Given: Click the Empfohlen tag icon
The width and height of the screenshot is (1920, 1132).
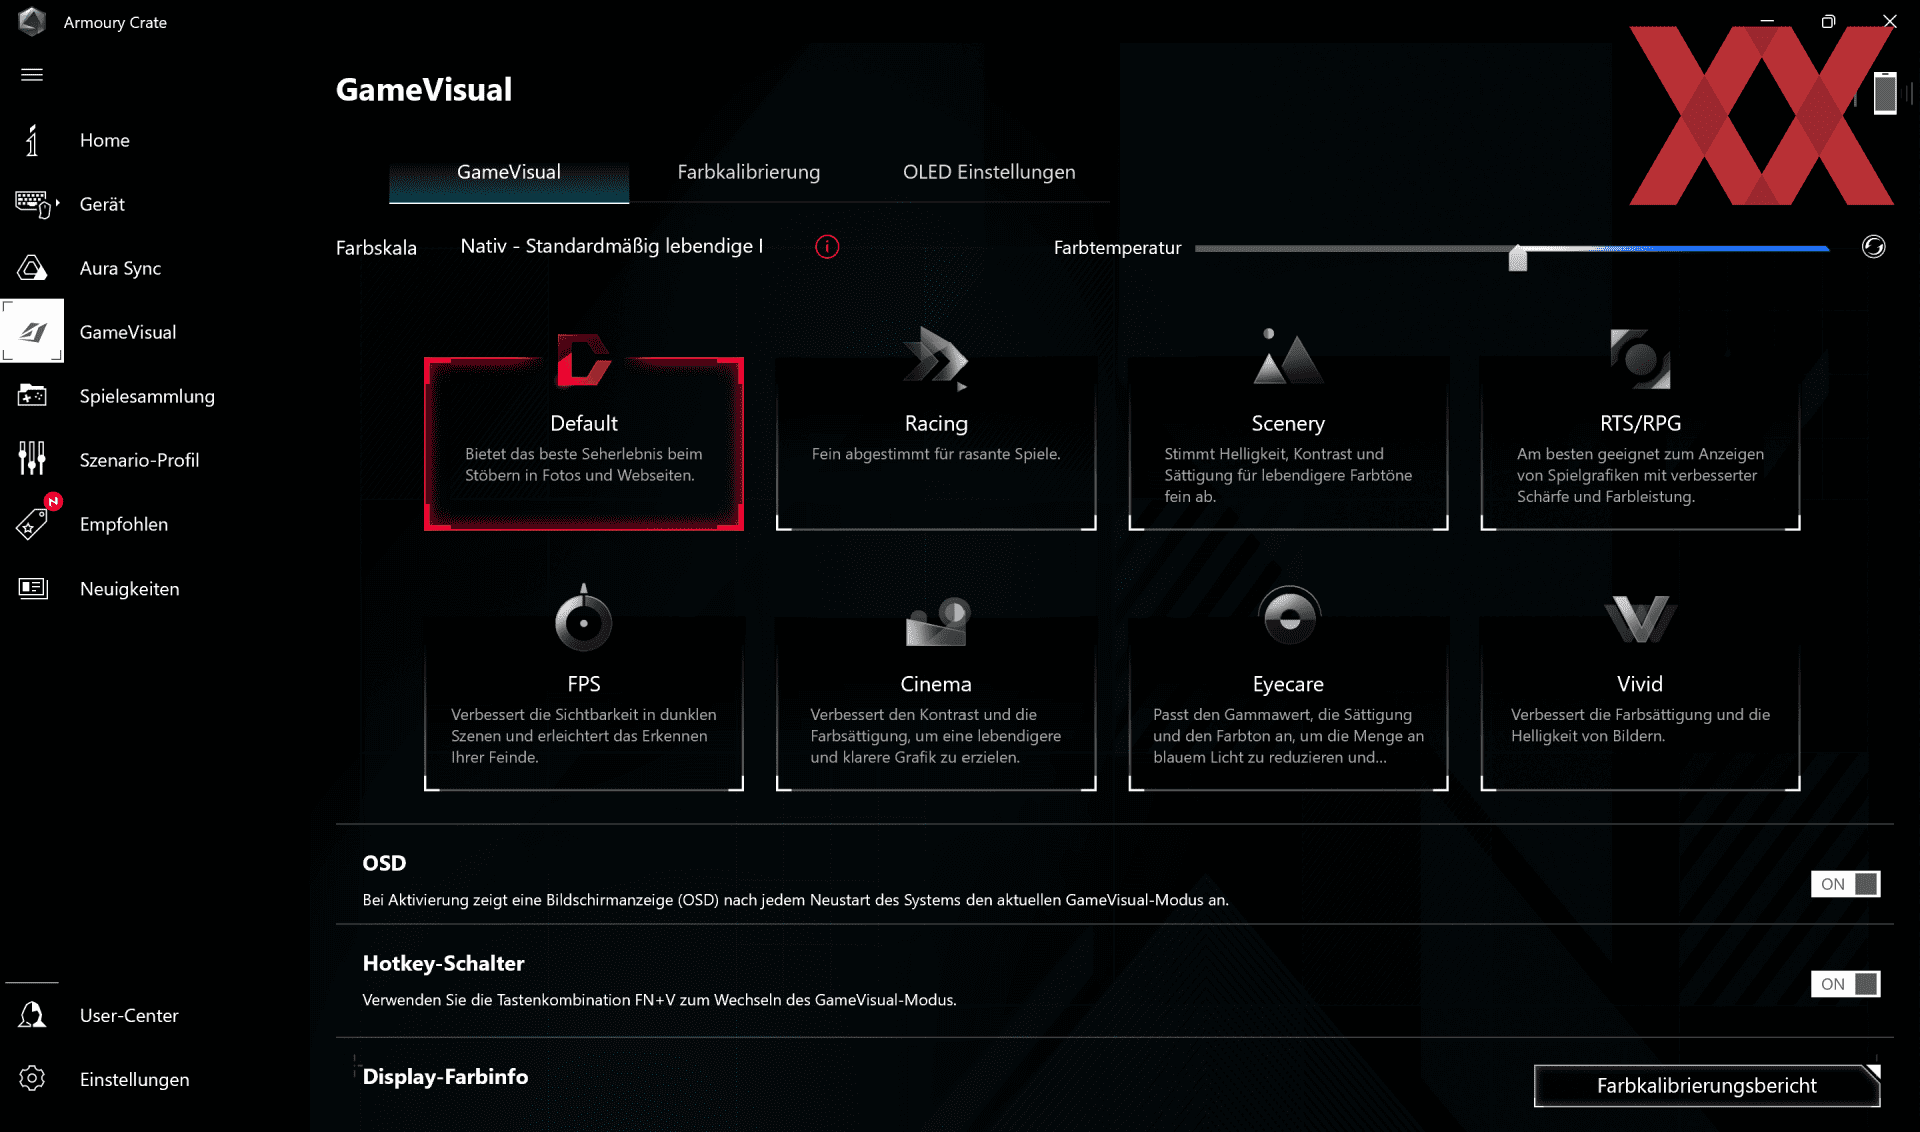Looking at the screenshot, I should (32, 524).
